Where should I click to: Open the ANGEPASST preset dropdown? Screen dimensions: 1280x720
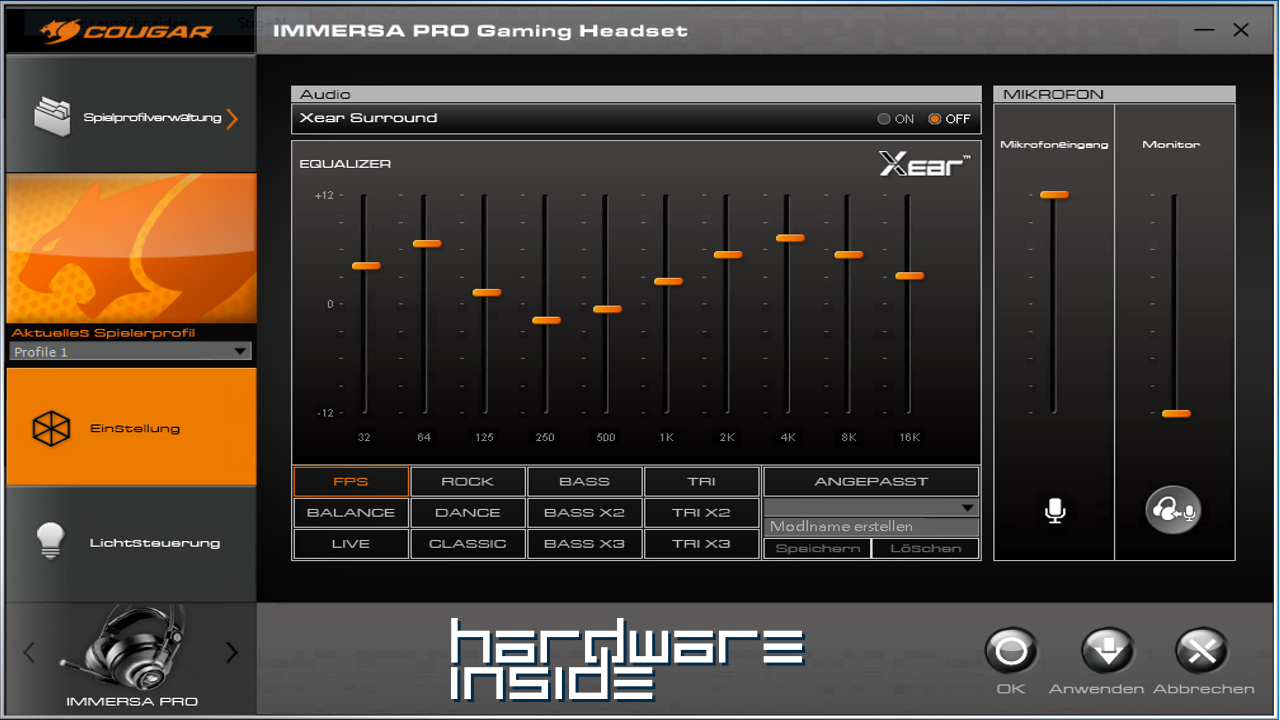pos(870,507)
